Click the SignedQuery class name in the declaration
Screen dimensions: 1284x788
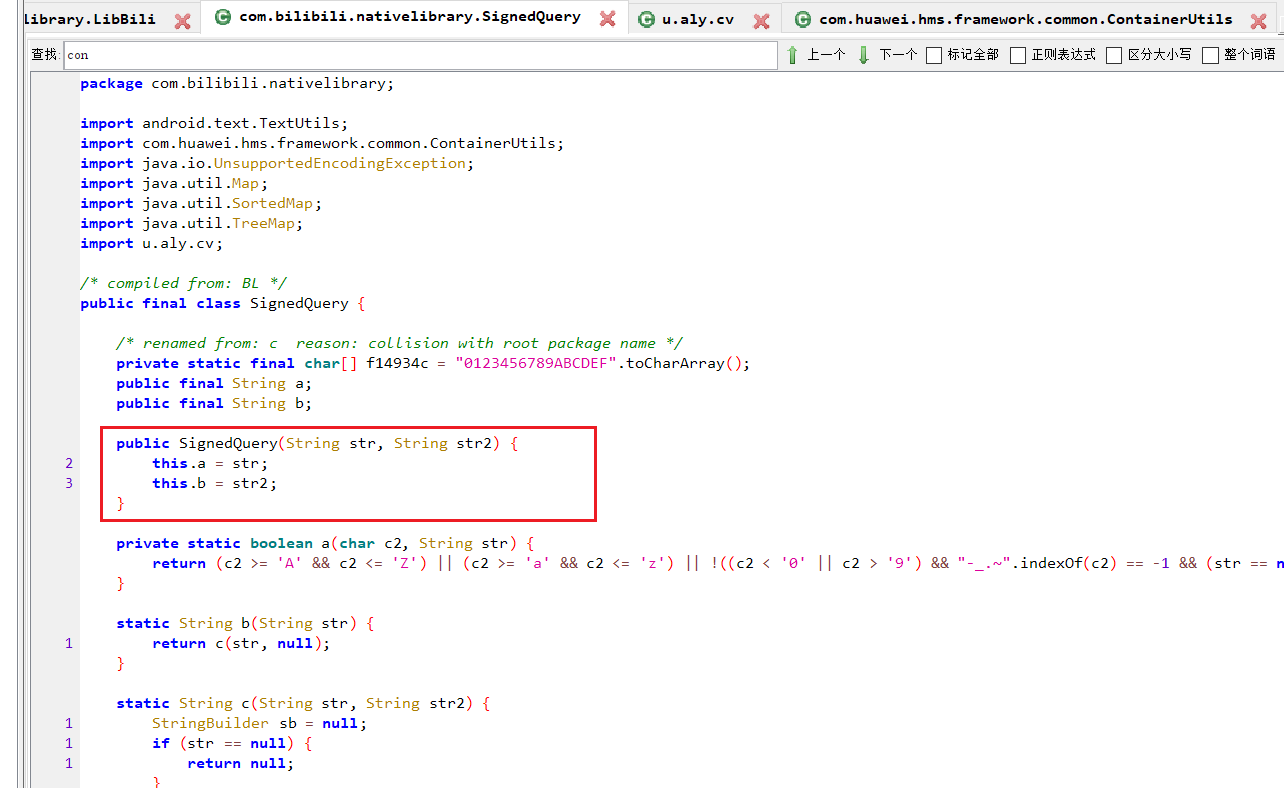tap(299, 303)
